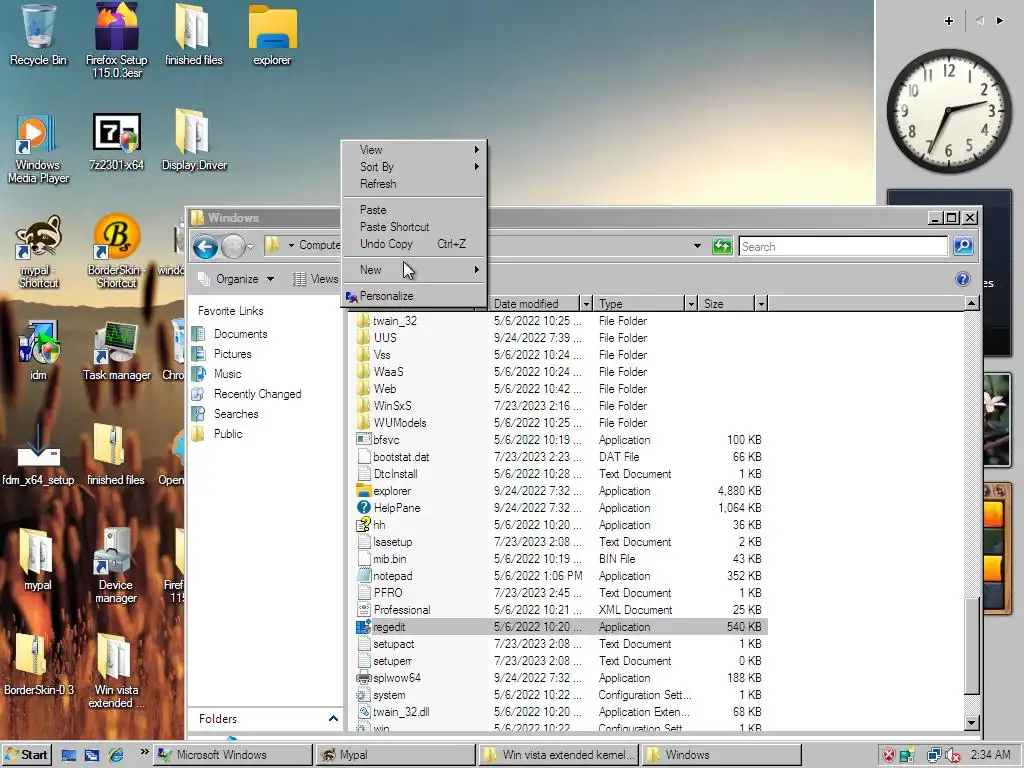Click the red security alert tray icon
1024x768 pixels.
pos(888,755)
